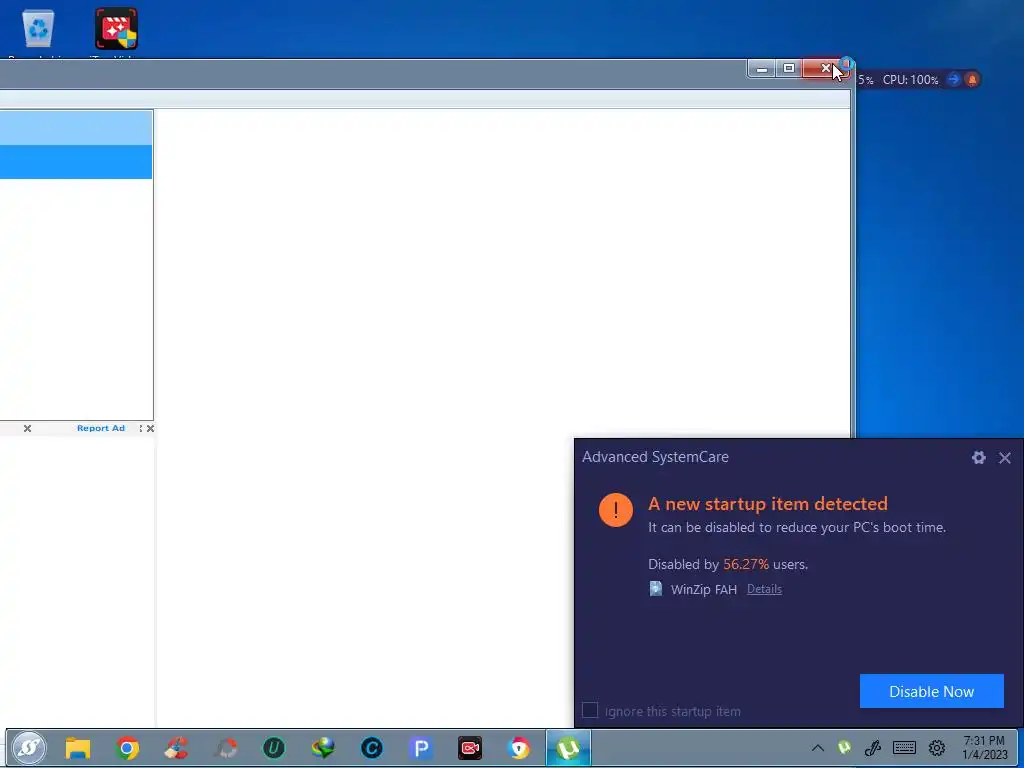Open the shielded browser taskbar icon
The image size is (1024, 768).
pos(519,748)
